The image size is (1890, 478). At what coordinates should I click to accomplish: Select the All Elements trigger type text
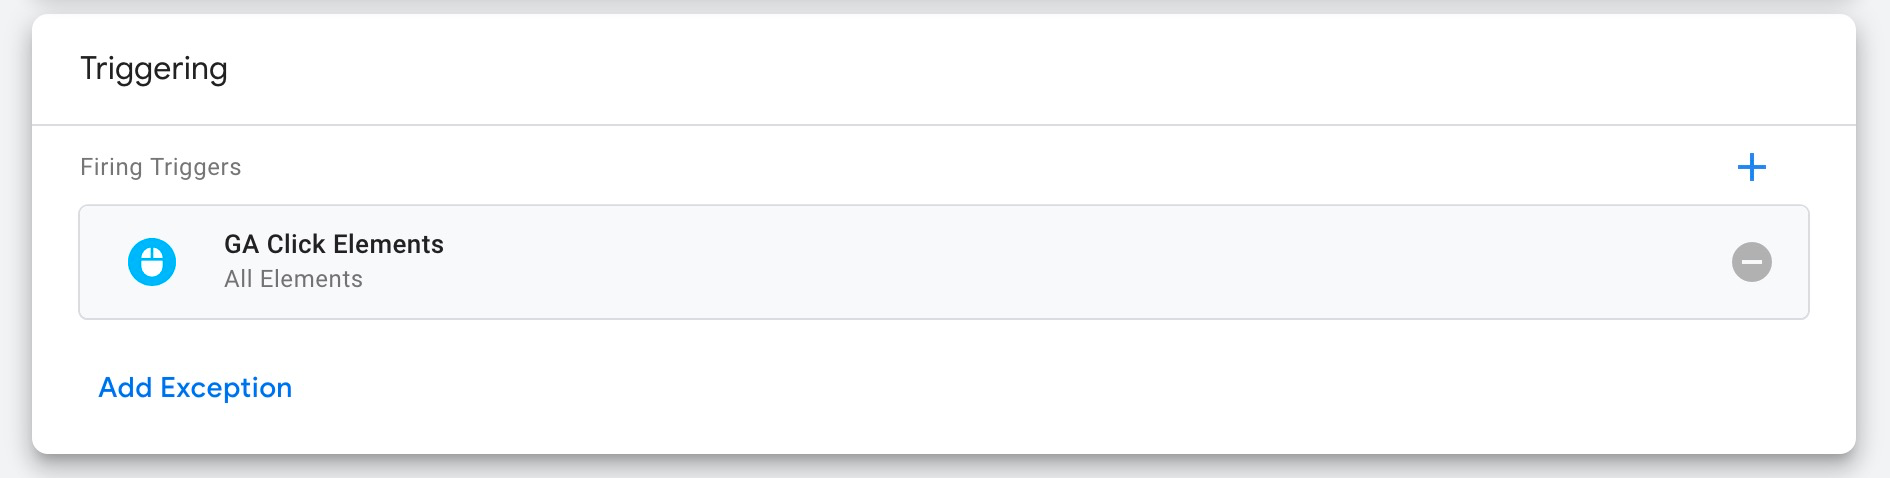click(293, 279)
